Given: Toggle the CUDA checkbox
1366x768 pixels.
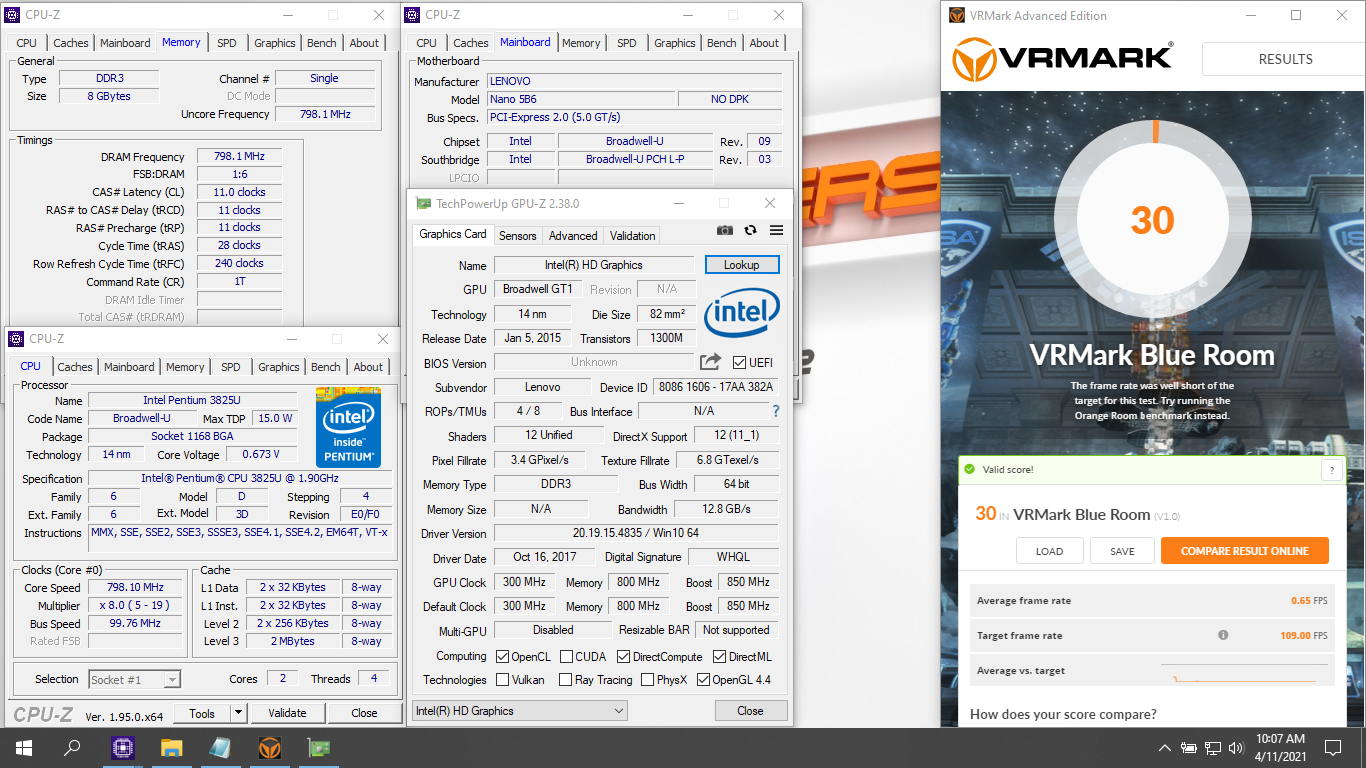Looking at the screenshot, I should [566, 657].
